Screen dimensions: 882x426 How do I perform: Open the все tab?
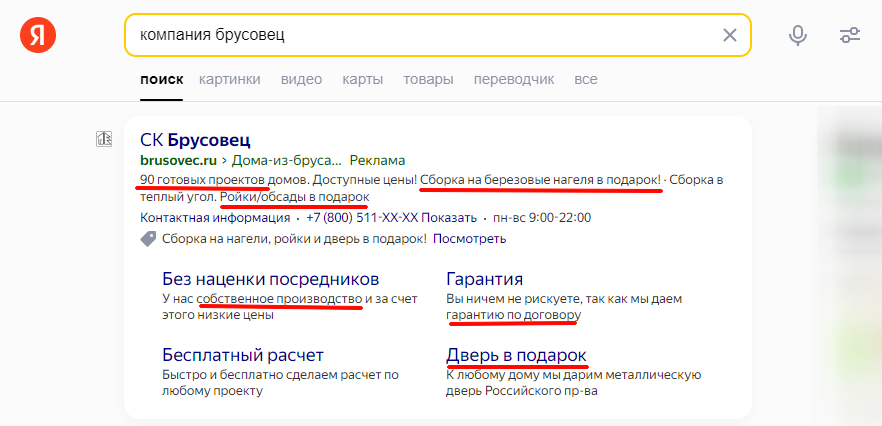pyautogui.click(x=586, y=79)
